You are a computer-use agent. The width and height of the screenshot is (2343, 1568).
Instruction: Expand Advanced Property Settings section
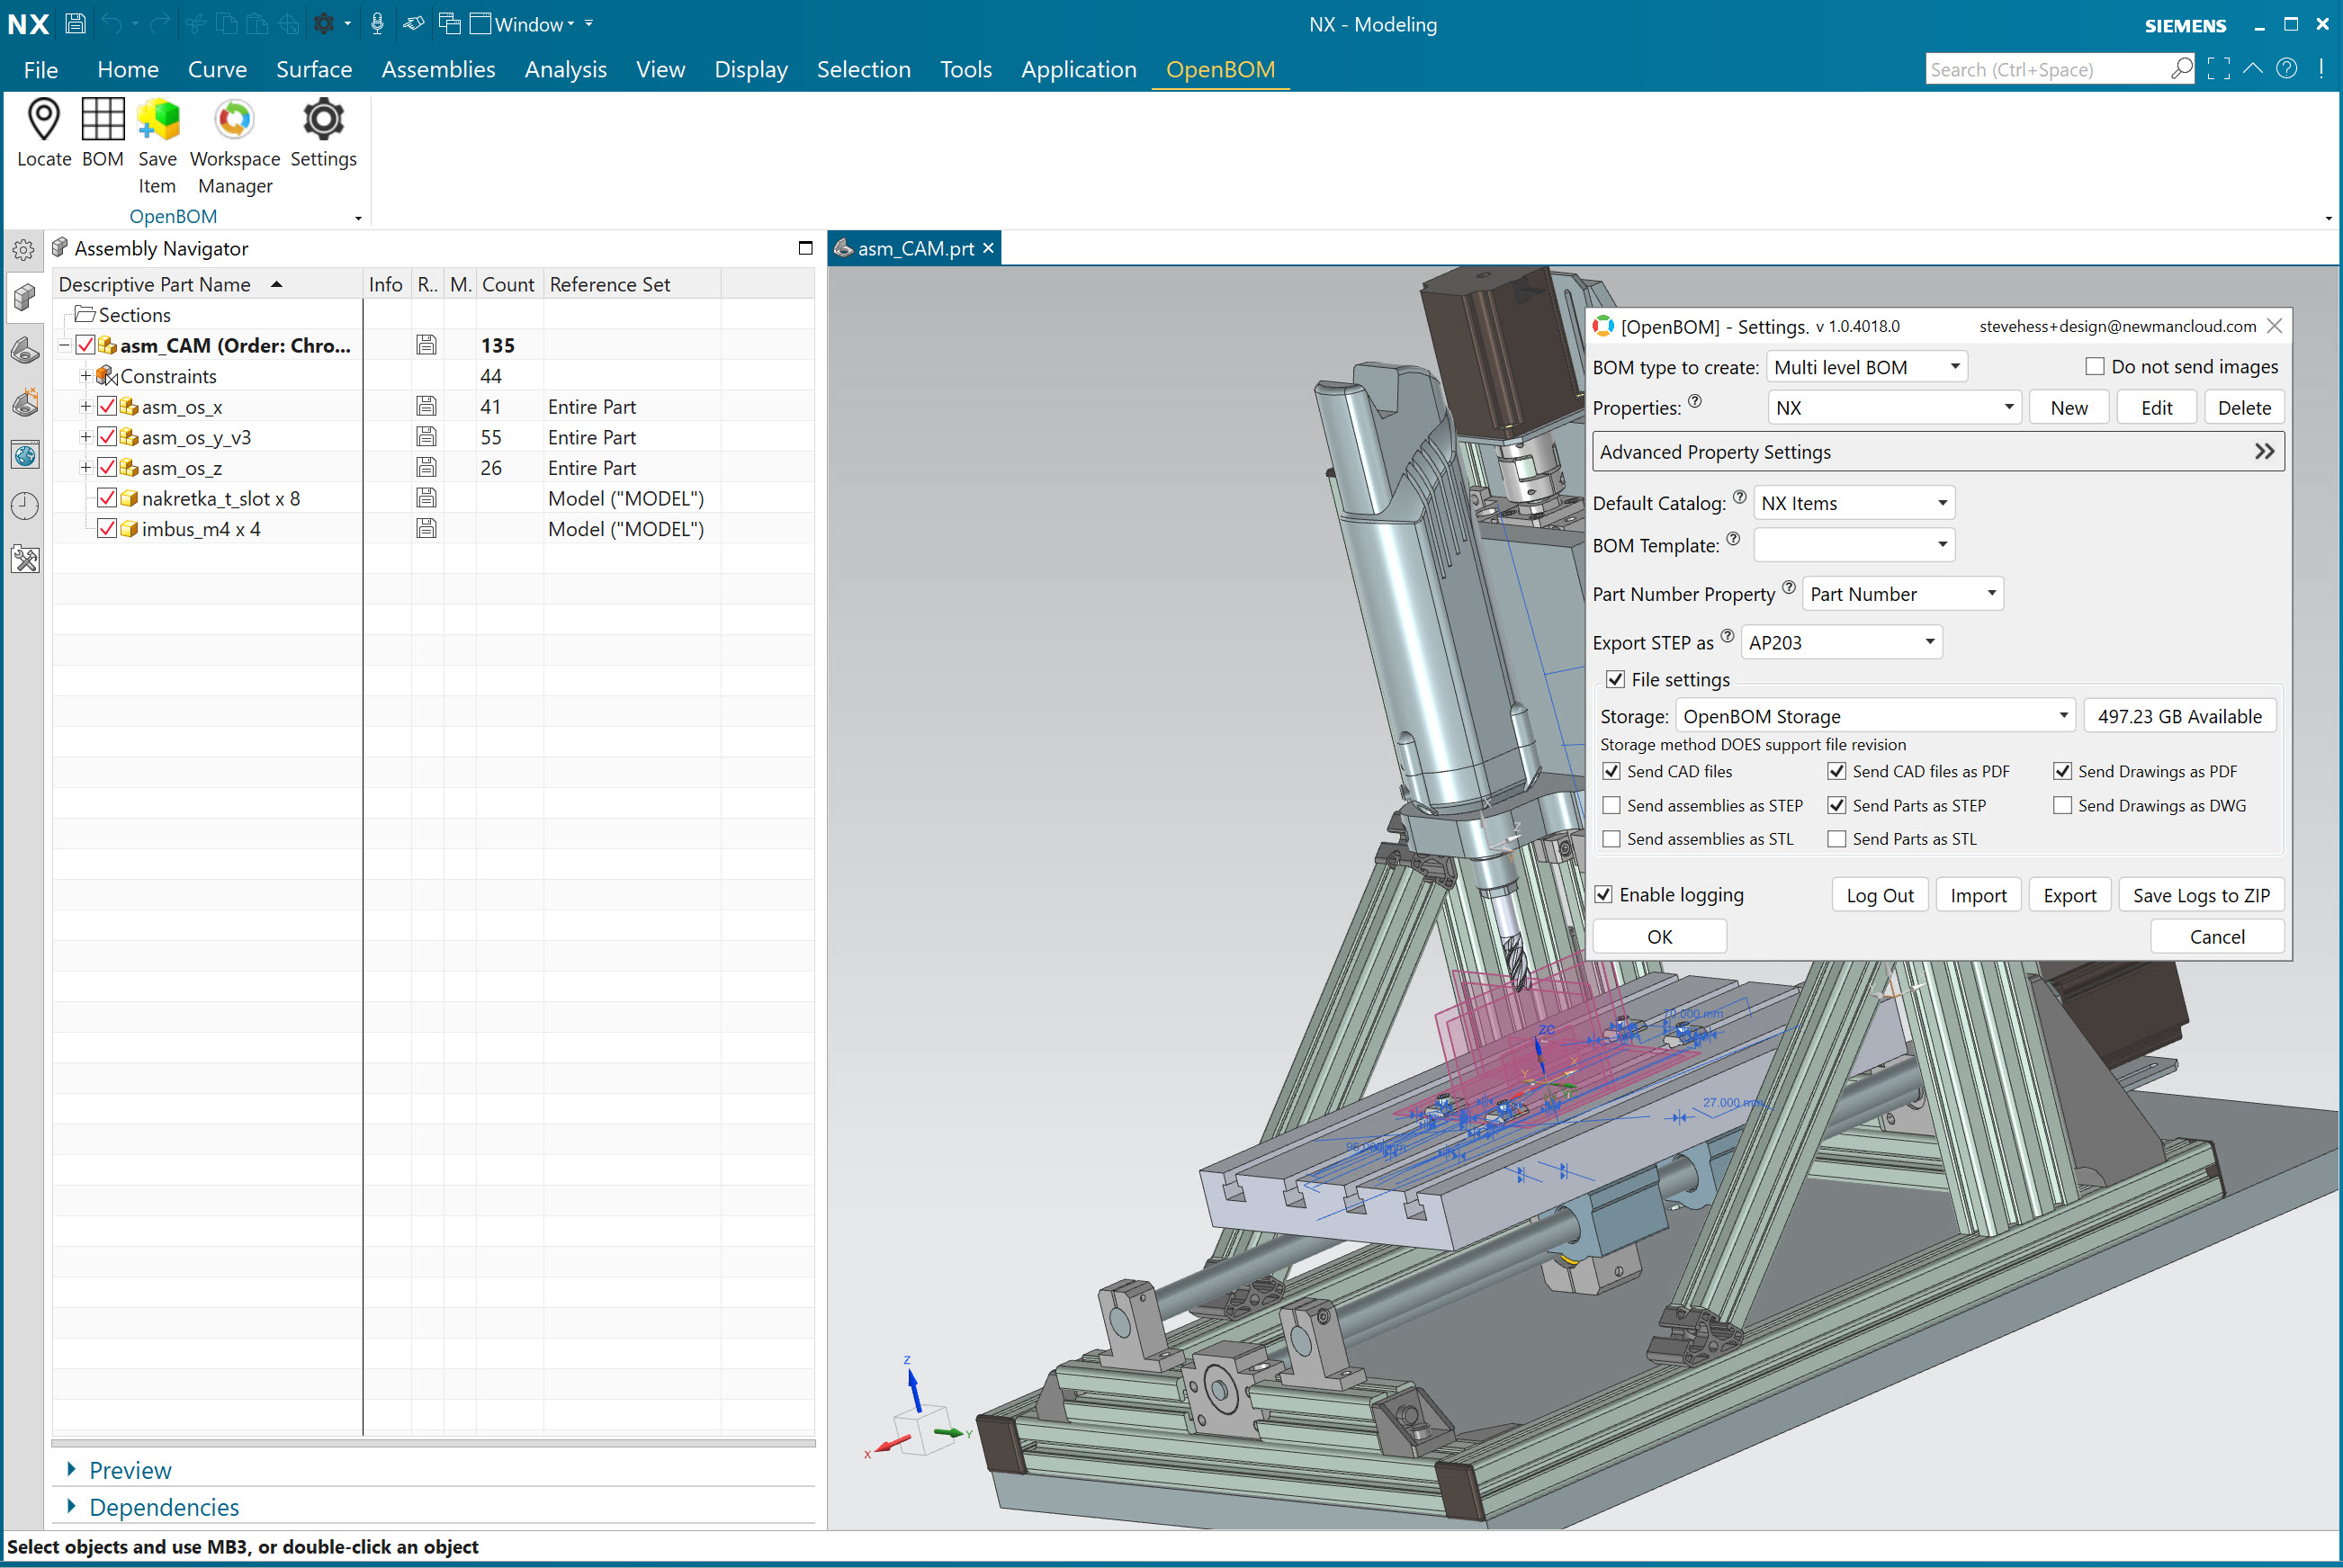tap(1938, 452)
